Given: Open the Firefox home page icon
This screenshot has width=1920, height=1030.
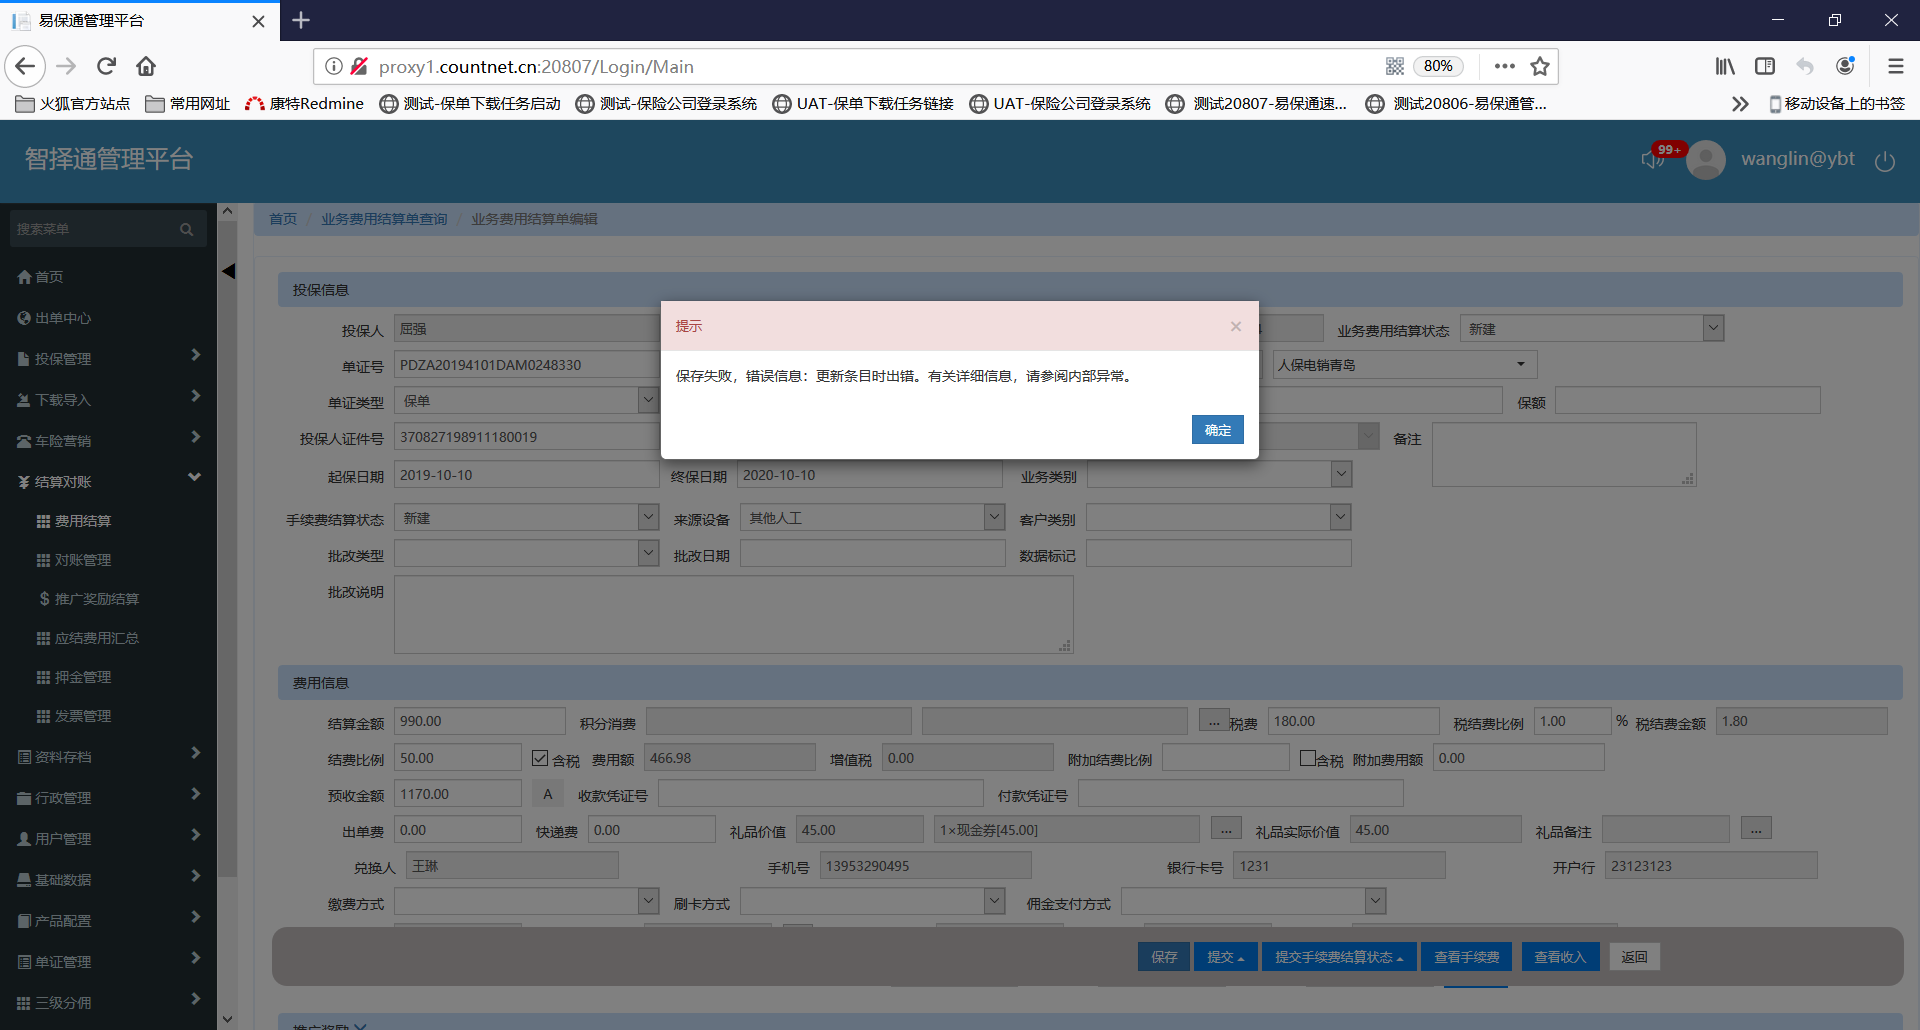Looking at the screenshot, I should (146, 66).
